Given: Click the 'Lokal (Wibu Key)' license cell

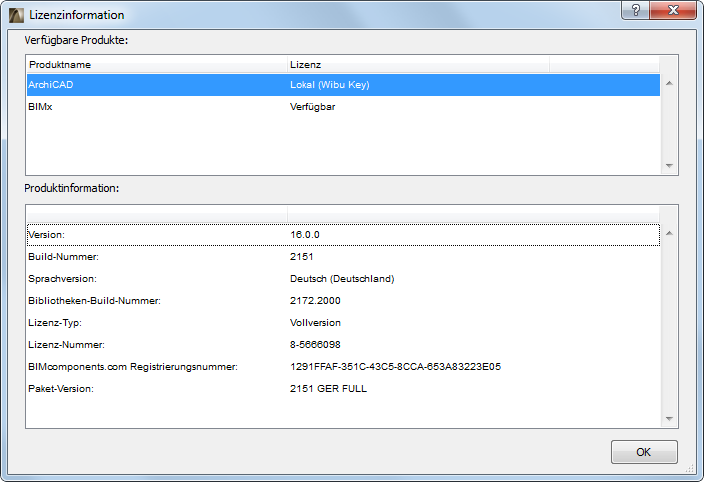Looking at the screenshot, I should click(x=330, y=85).
